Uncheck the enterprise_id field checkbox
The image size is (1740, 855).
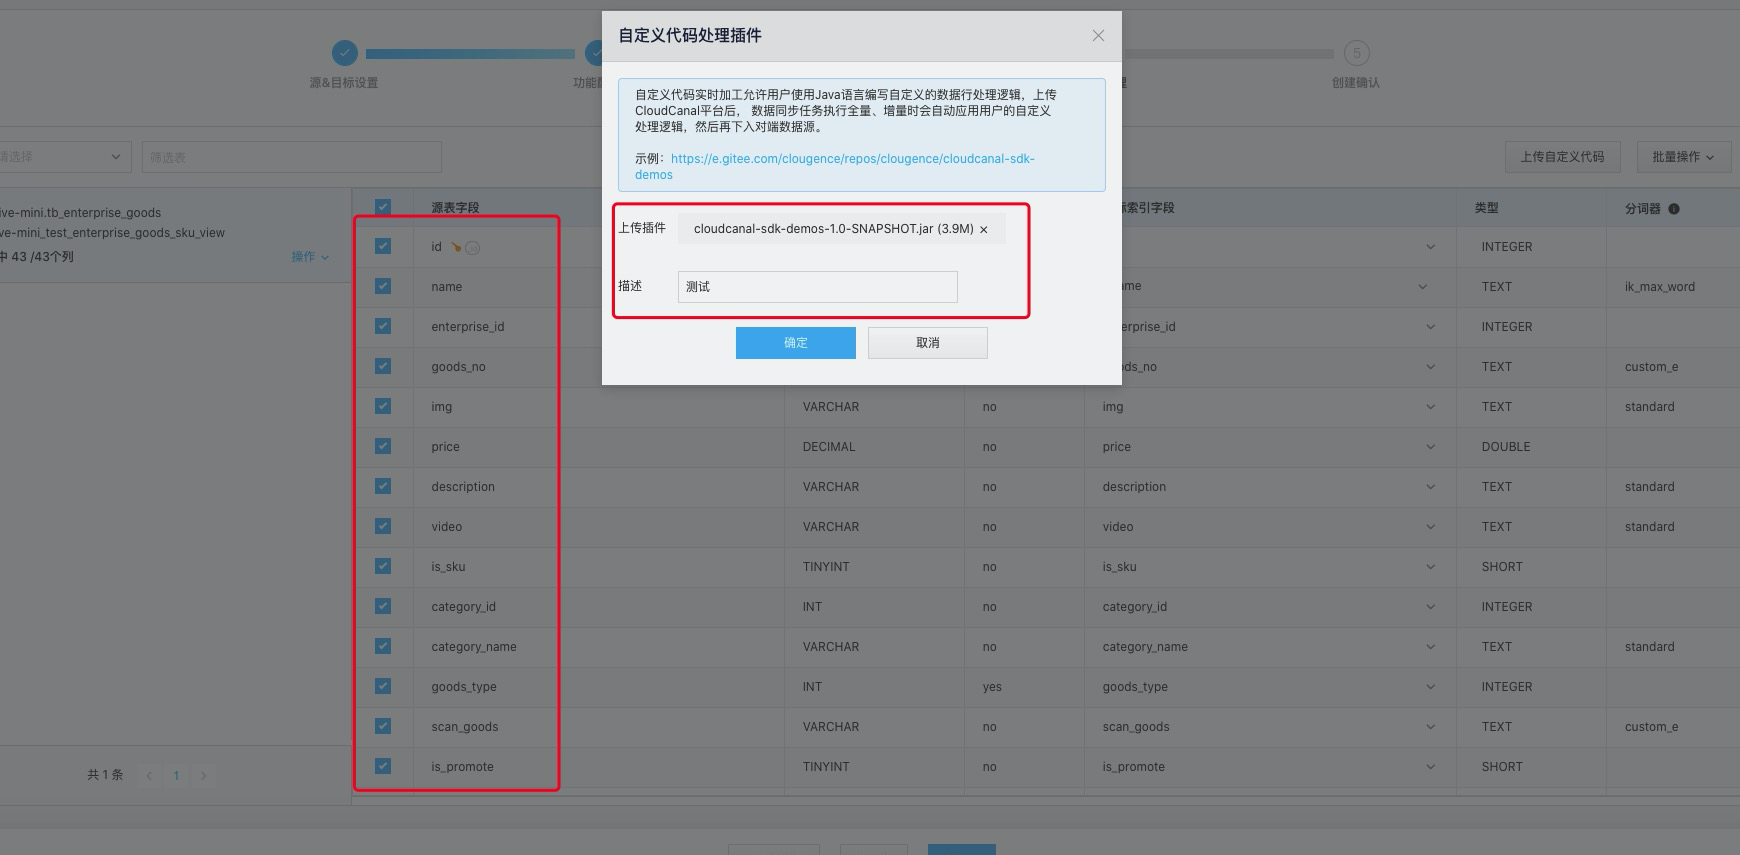tap(383, 326)
